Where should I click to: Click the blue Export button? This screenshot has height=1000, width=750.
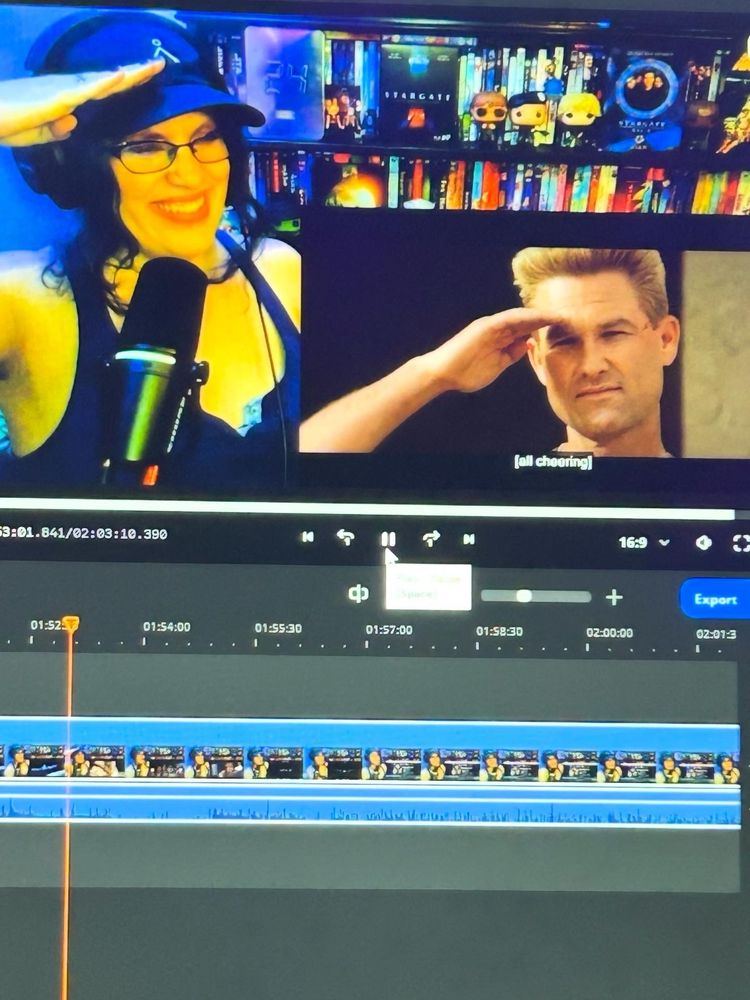(x=715, y=599)
